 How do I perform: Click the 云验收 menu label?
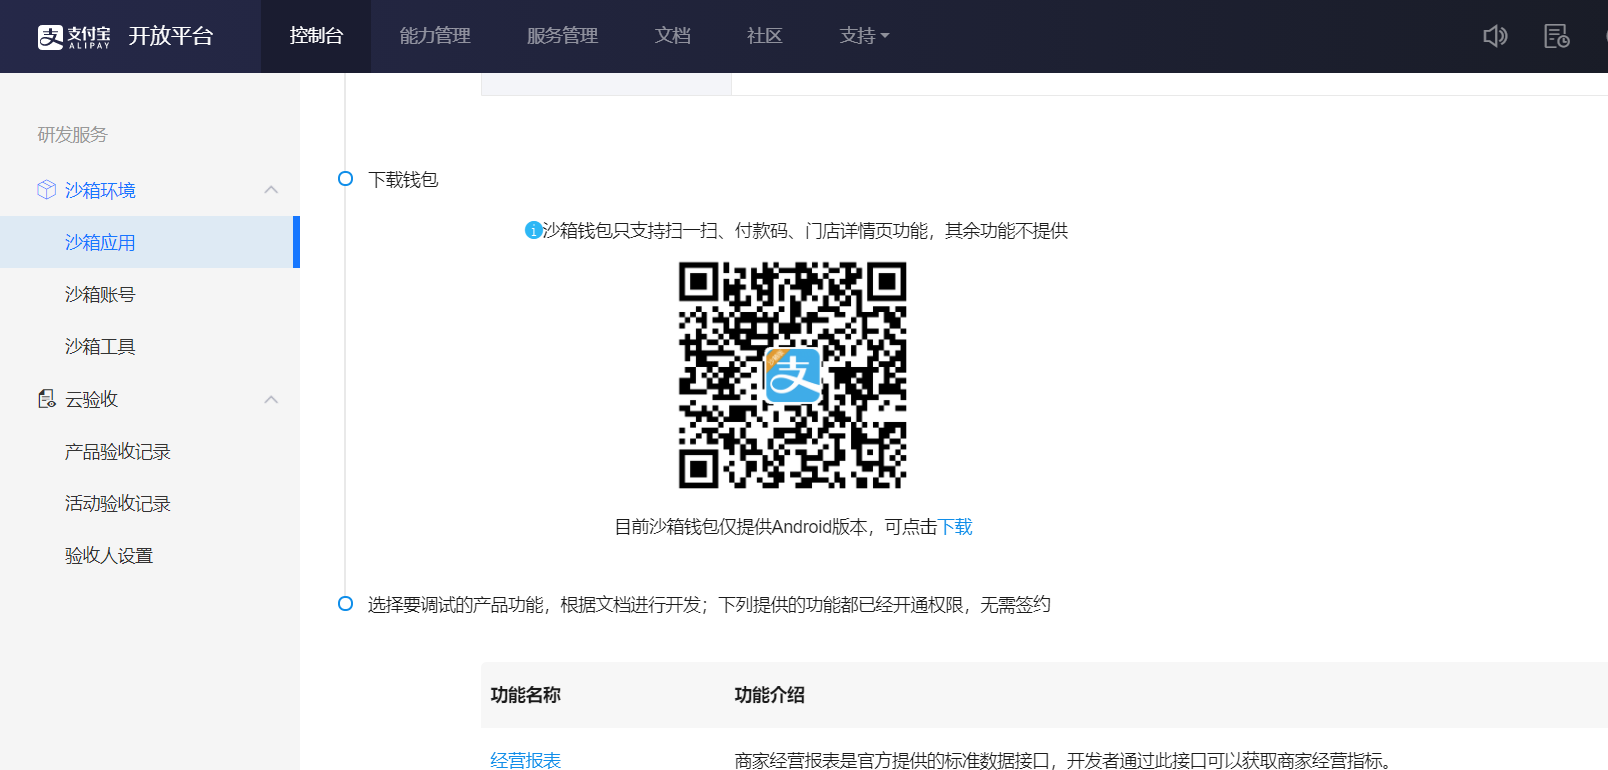pos(91,399)
